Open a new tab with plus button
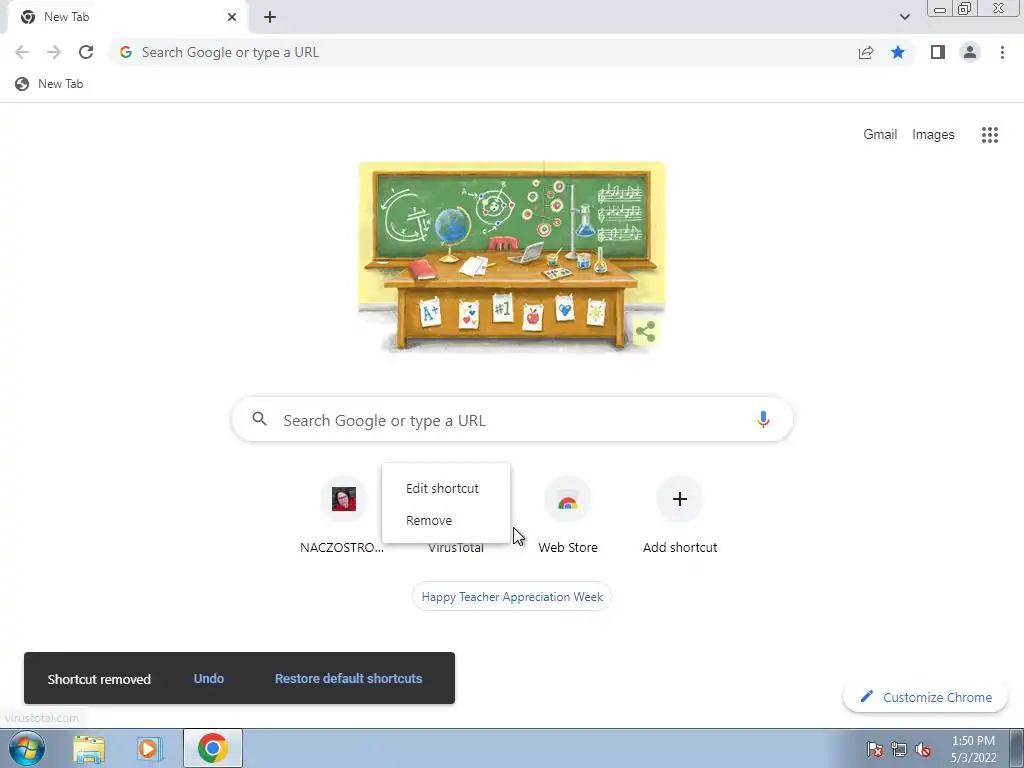This screenshot has height=768, width=1024. [x=270, y=17]
